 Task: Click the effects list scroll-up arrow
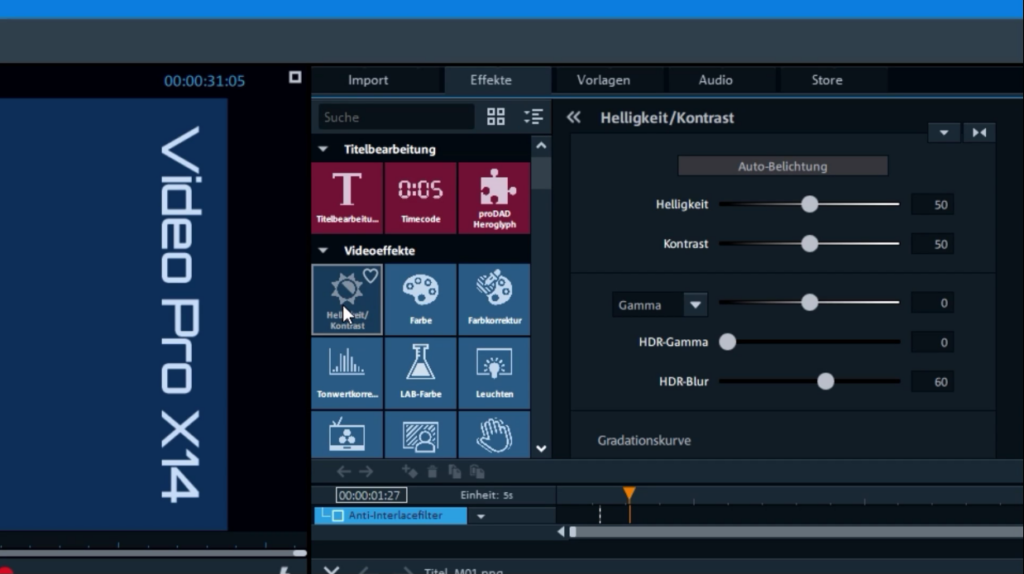point(541,146)
